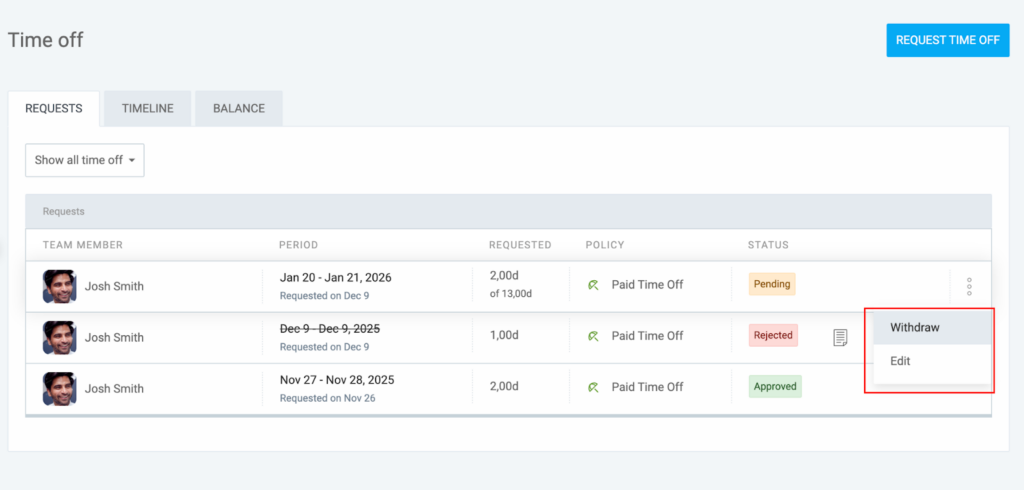Click the Paid Time Off icon in the Pending row

click(x=594, y=285)
